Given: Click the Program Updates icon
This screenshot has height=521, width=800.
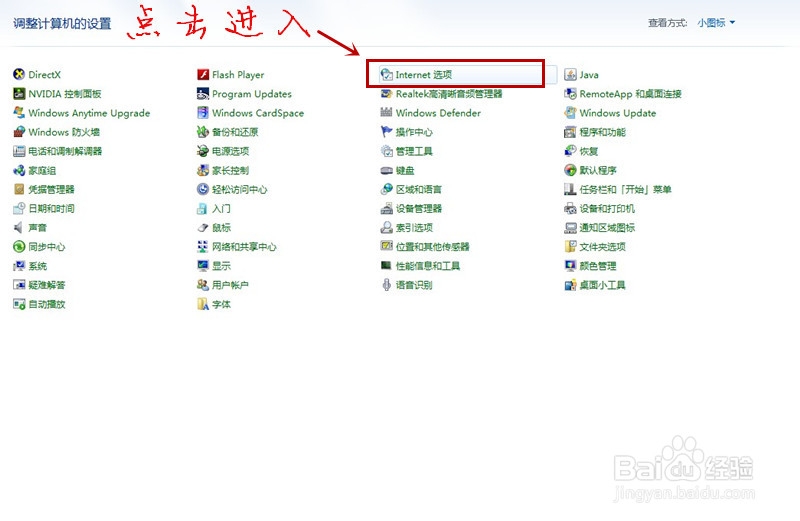Looking at the screenshot, I should (203, 94).
